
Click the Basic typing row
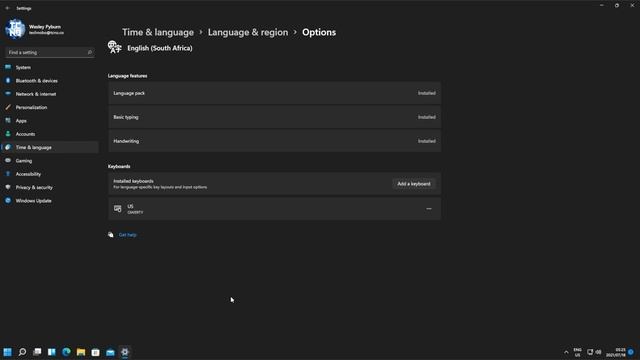tap(274, 117)
